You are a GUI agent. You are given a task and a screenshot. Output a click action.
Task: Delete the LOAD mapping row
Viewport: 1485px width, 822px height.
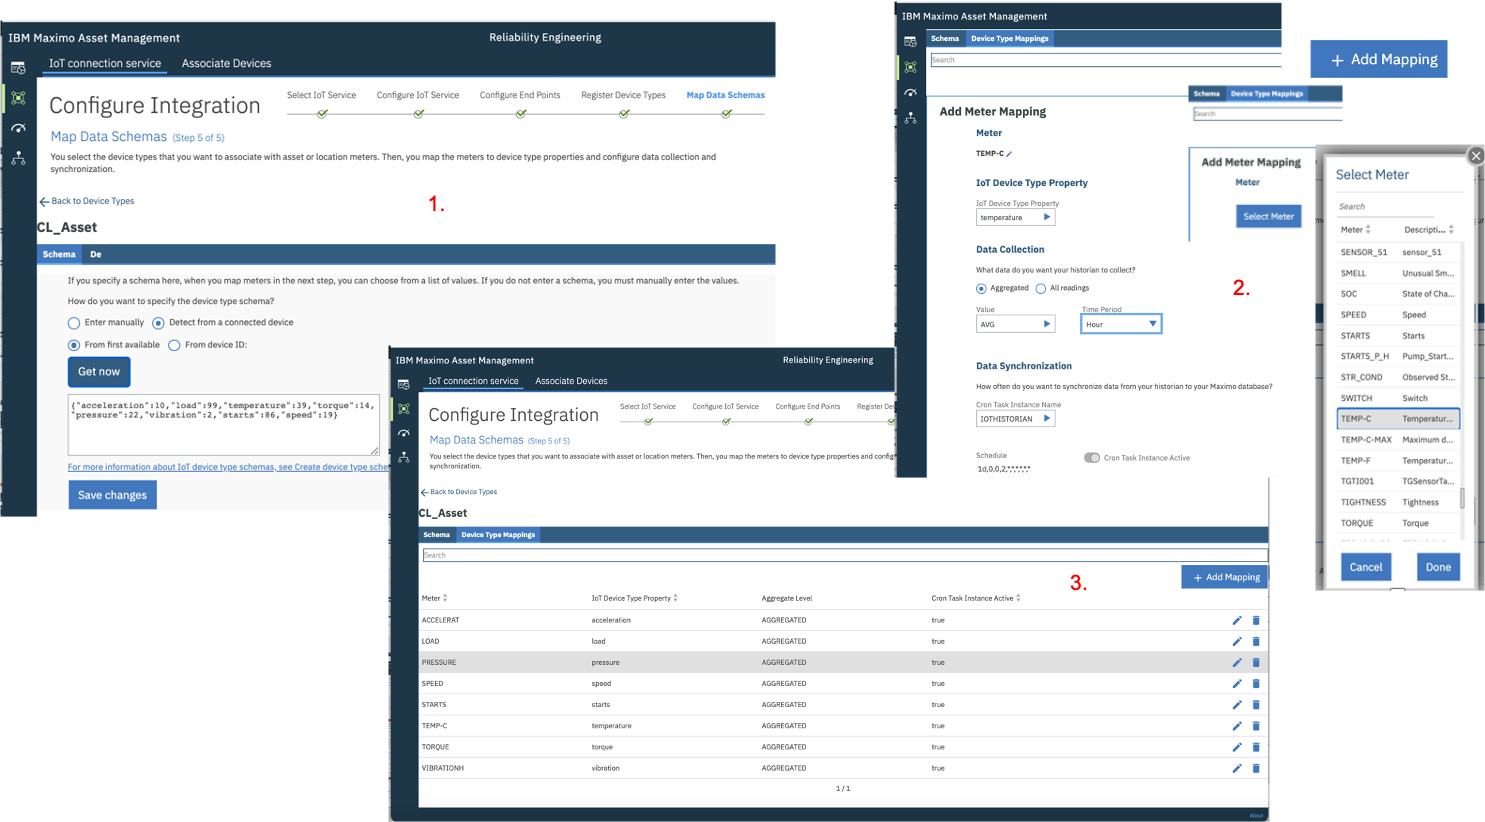[1256, 641]
